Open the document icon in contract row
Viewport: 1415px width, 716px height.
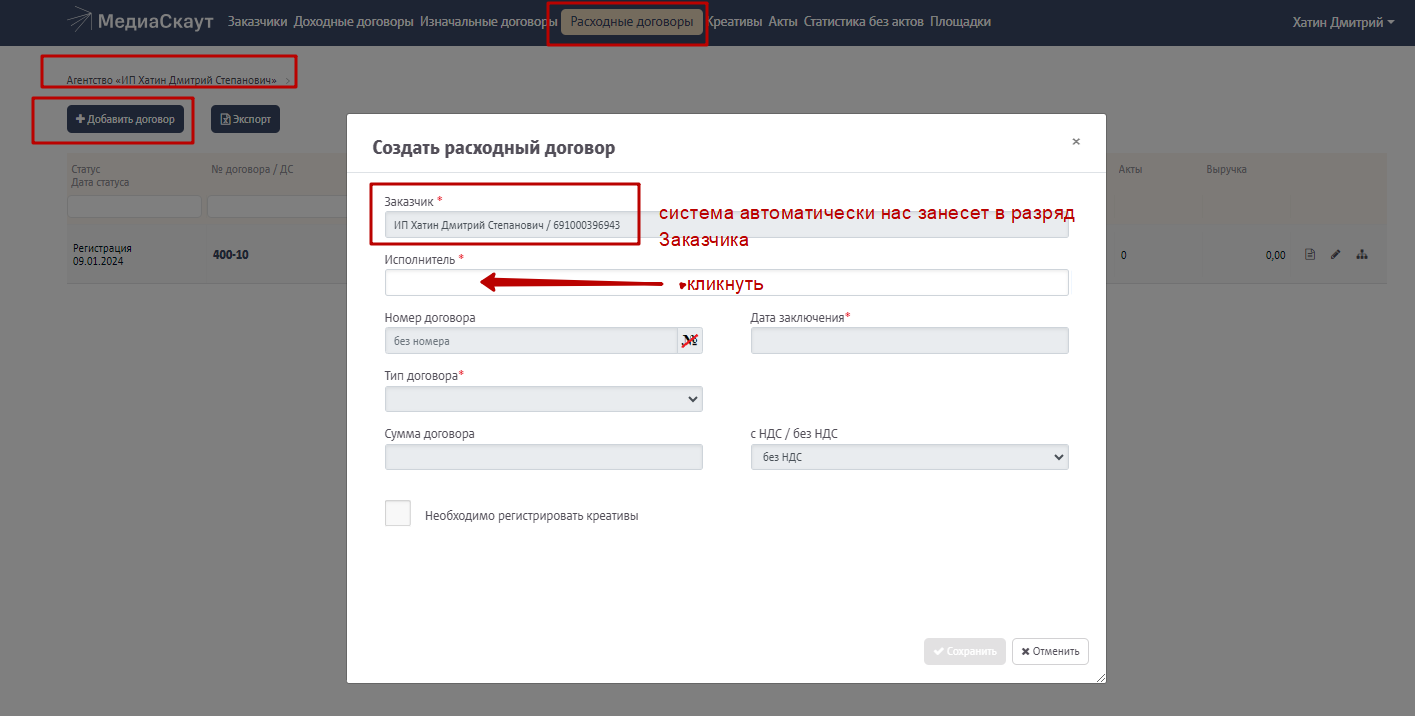1310,255
